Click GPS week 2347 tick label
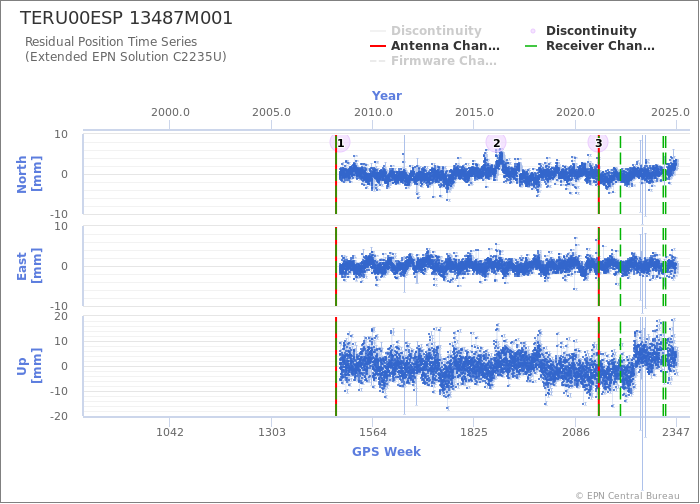This screenshot has height=504, width=700. pyautogui.click(x=676, y=432)
